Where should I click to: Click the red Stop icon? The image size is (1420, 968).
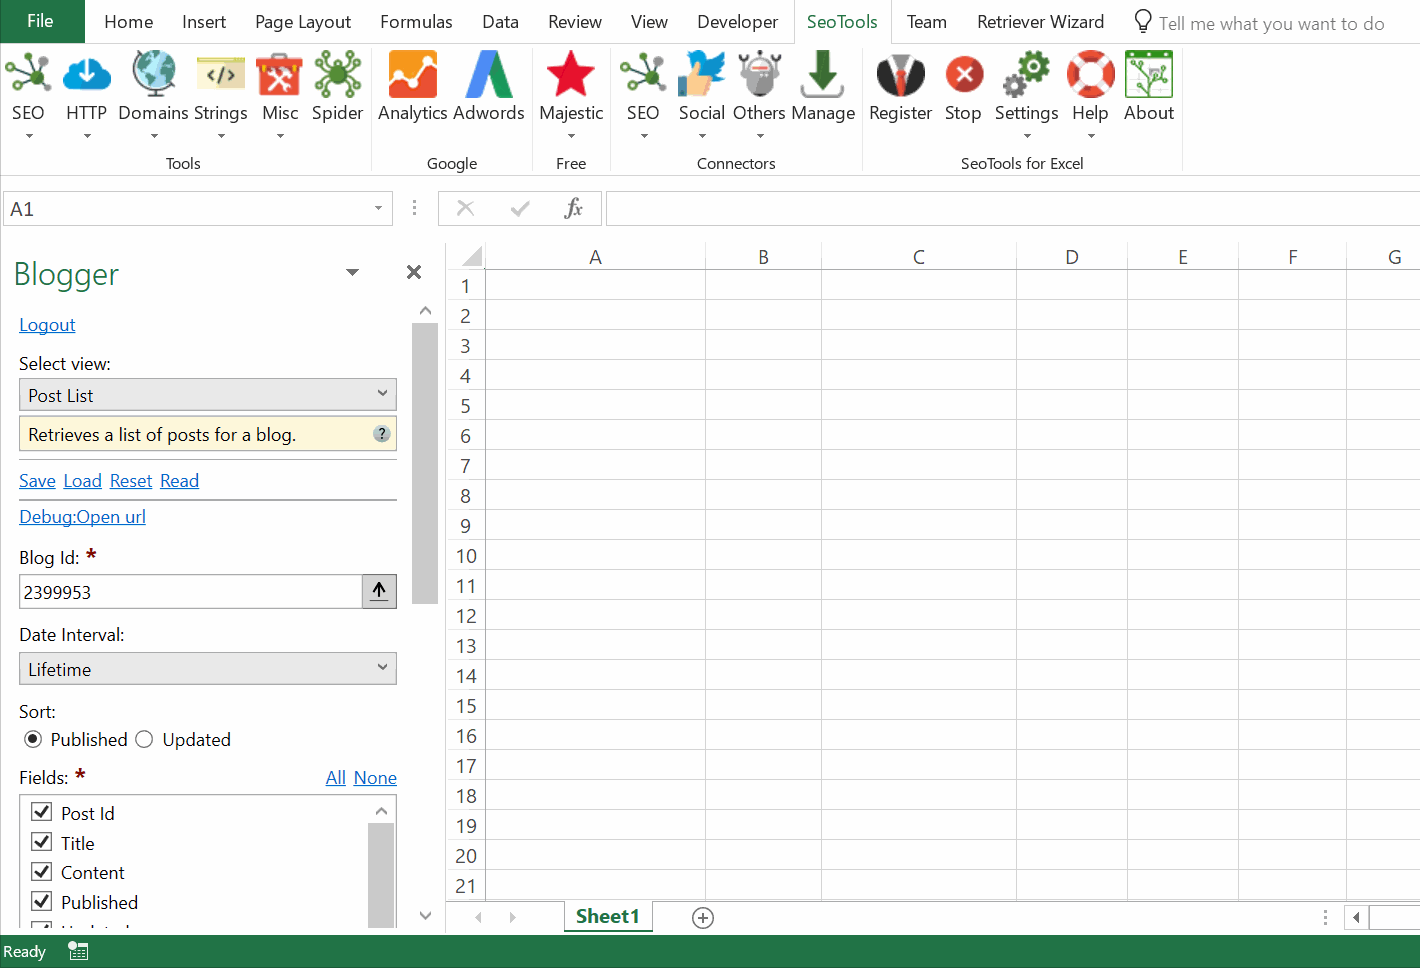click(964, 75)
